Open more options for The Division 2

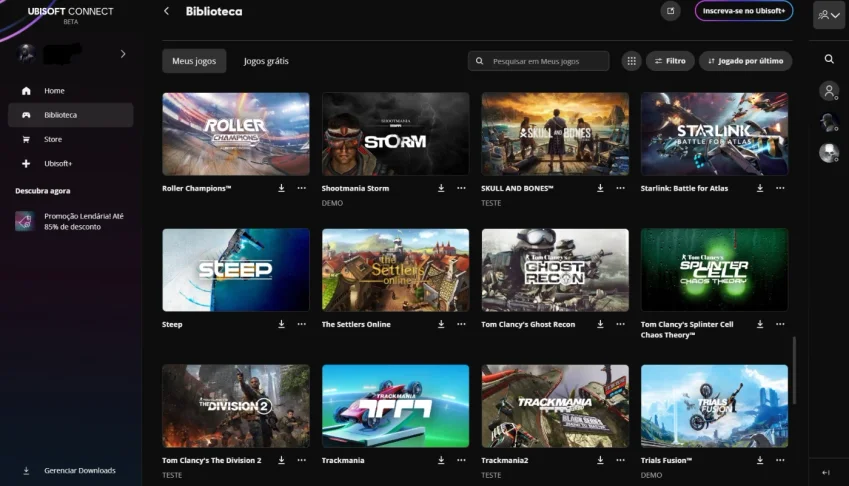pyautogui.click(x=302, y=460)
